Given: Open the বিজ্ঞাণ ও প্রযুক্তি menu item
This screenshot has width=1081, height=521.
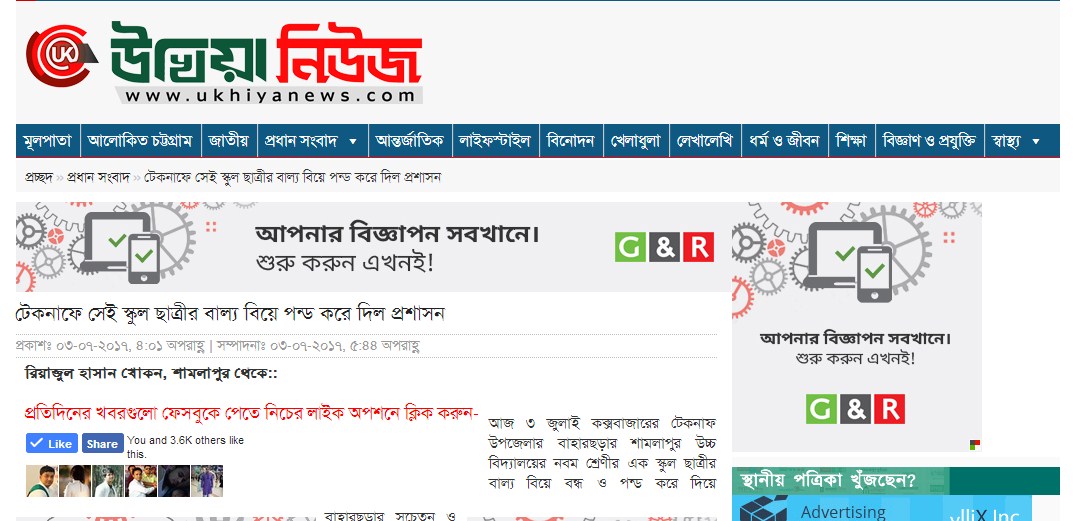Looking at the screenshot, I should [x=930, y=141].
